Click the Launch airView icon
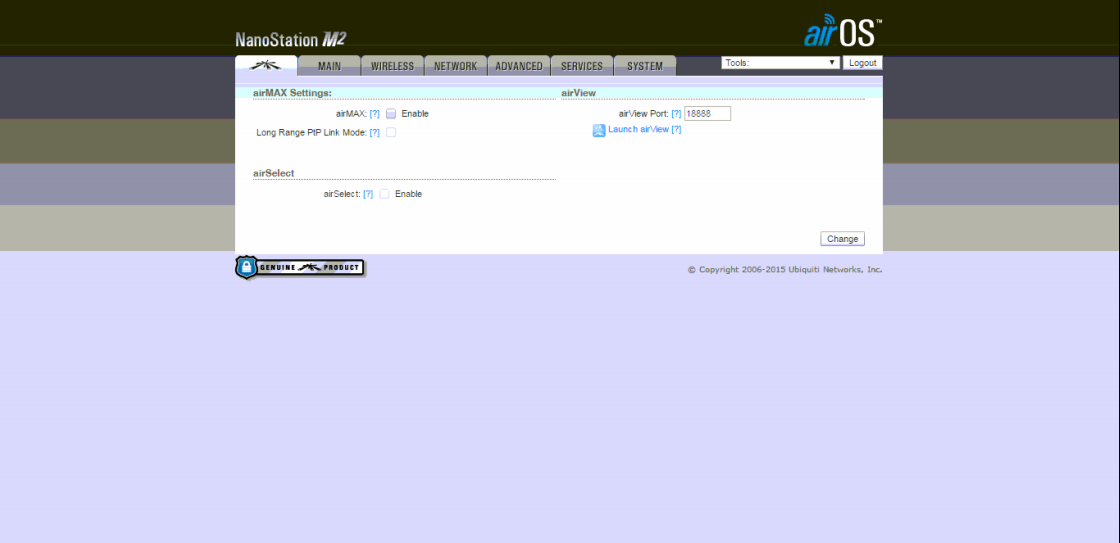 click(x=599, y=130)
